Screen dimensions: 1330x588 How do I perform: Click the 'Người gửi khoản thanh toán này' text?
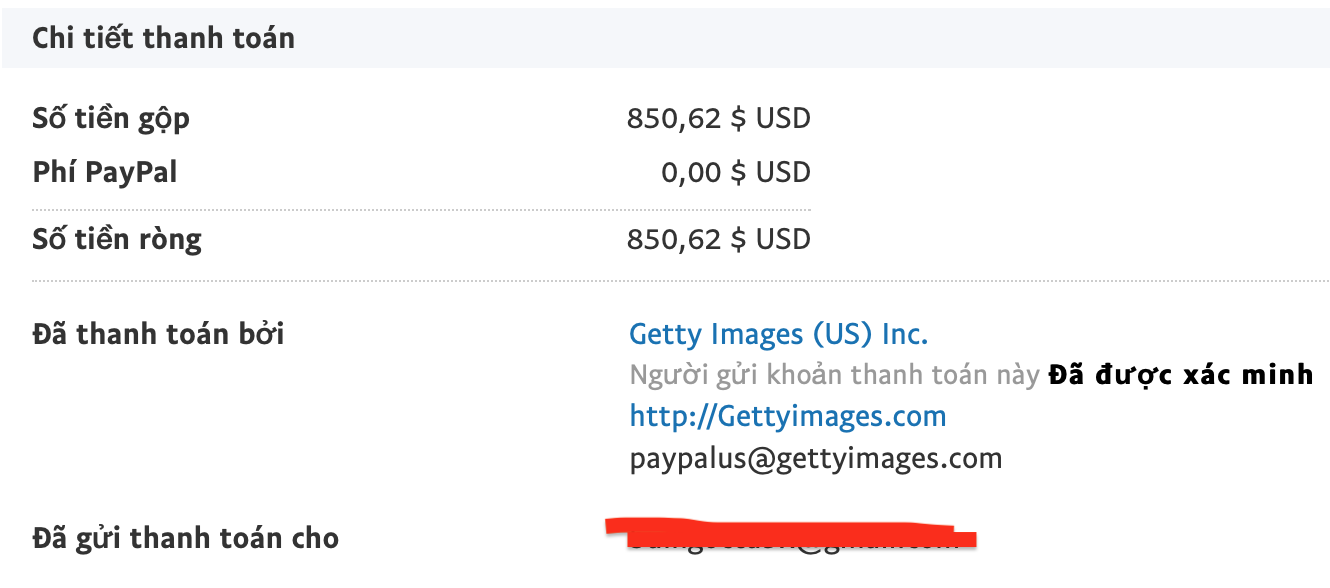coord(835,375)
